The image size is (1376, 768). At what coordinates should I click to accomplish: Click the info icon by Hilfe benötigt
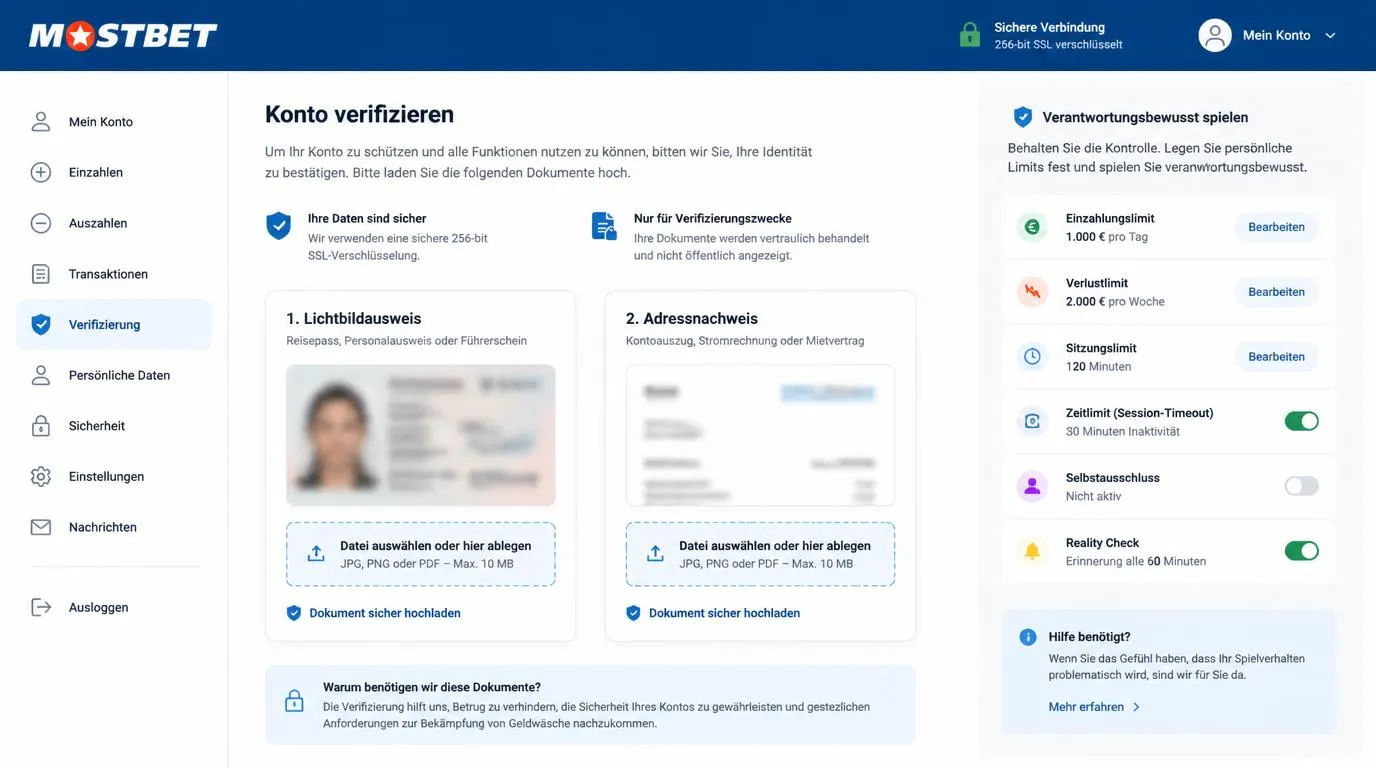[x=1028, y=637]
